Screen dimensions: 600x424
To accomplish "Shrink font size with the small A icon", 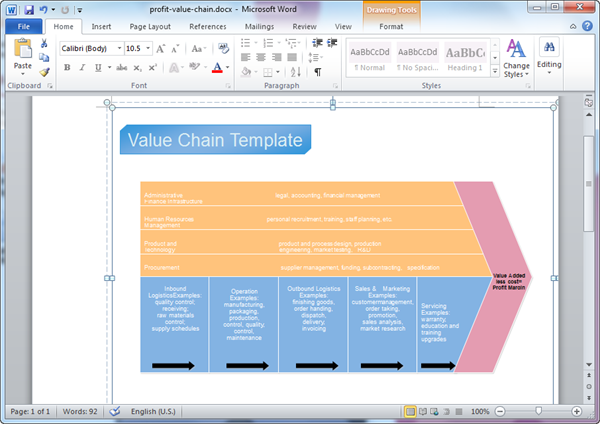I will click(175, 49).
